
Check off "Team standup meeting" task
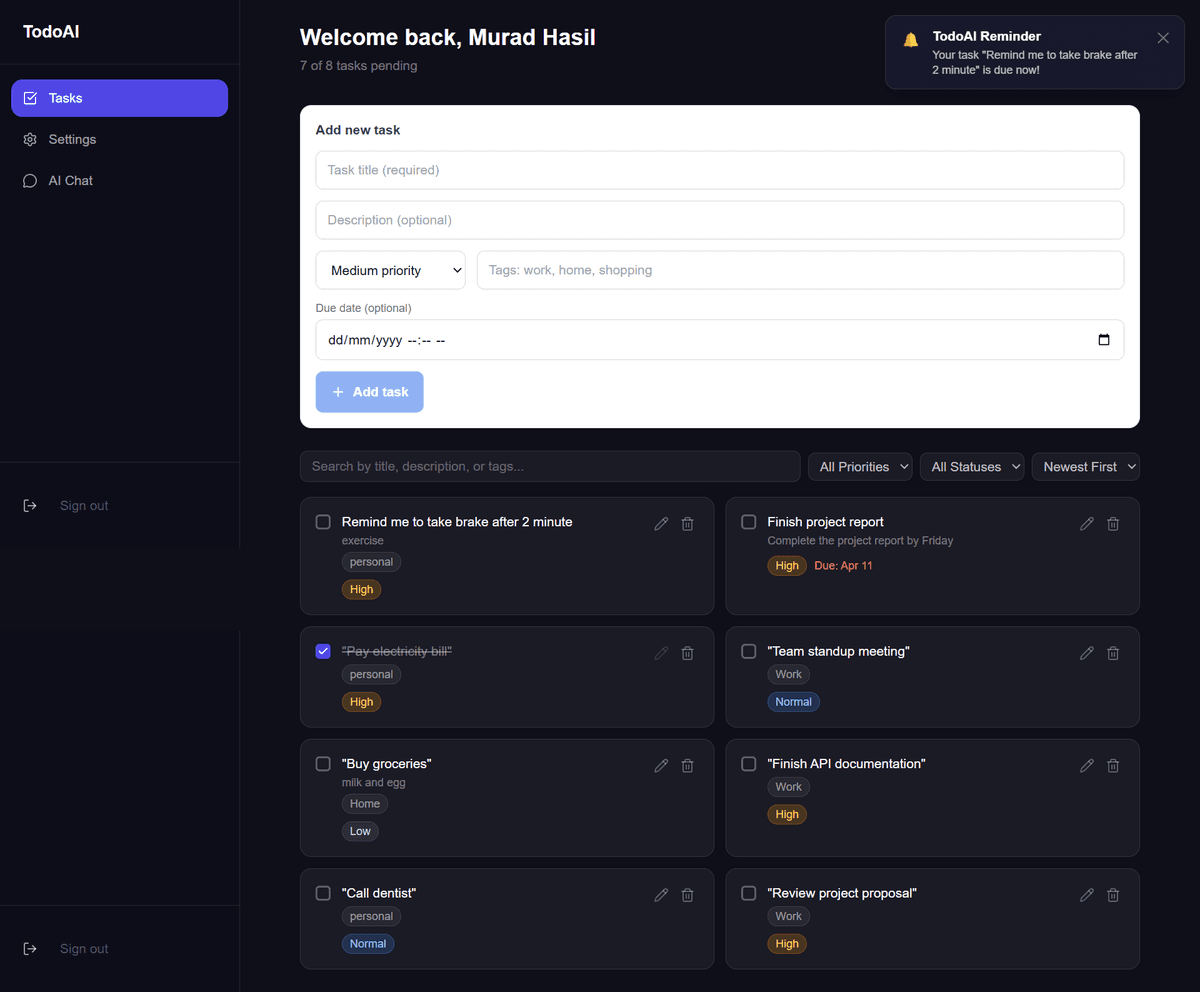(749, 651)
